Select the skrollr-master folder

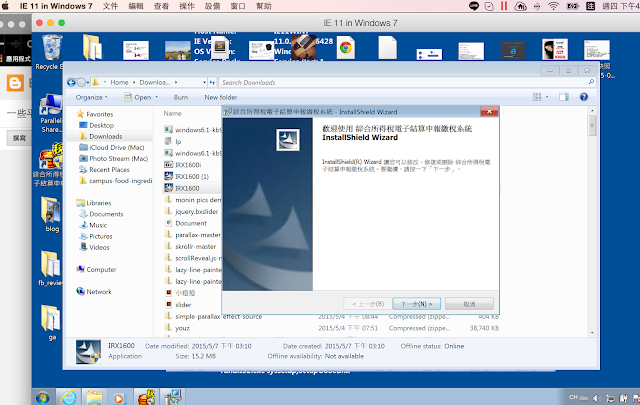[192, 247]
